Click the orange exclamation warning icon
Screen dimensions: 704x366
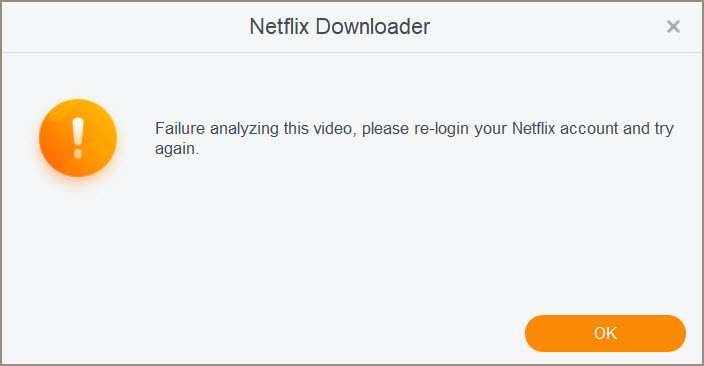pos(78,138)
